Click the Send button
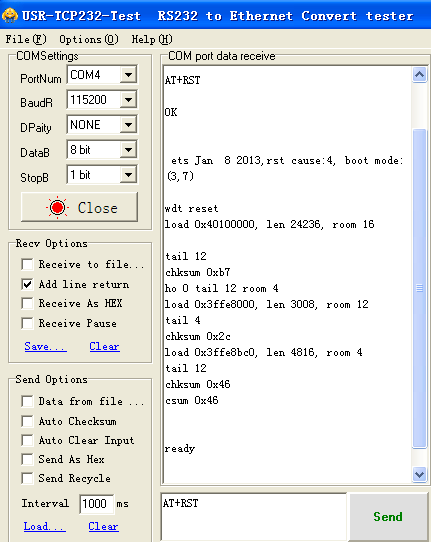 click(x=388, y=516)
